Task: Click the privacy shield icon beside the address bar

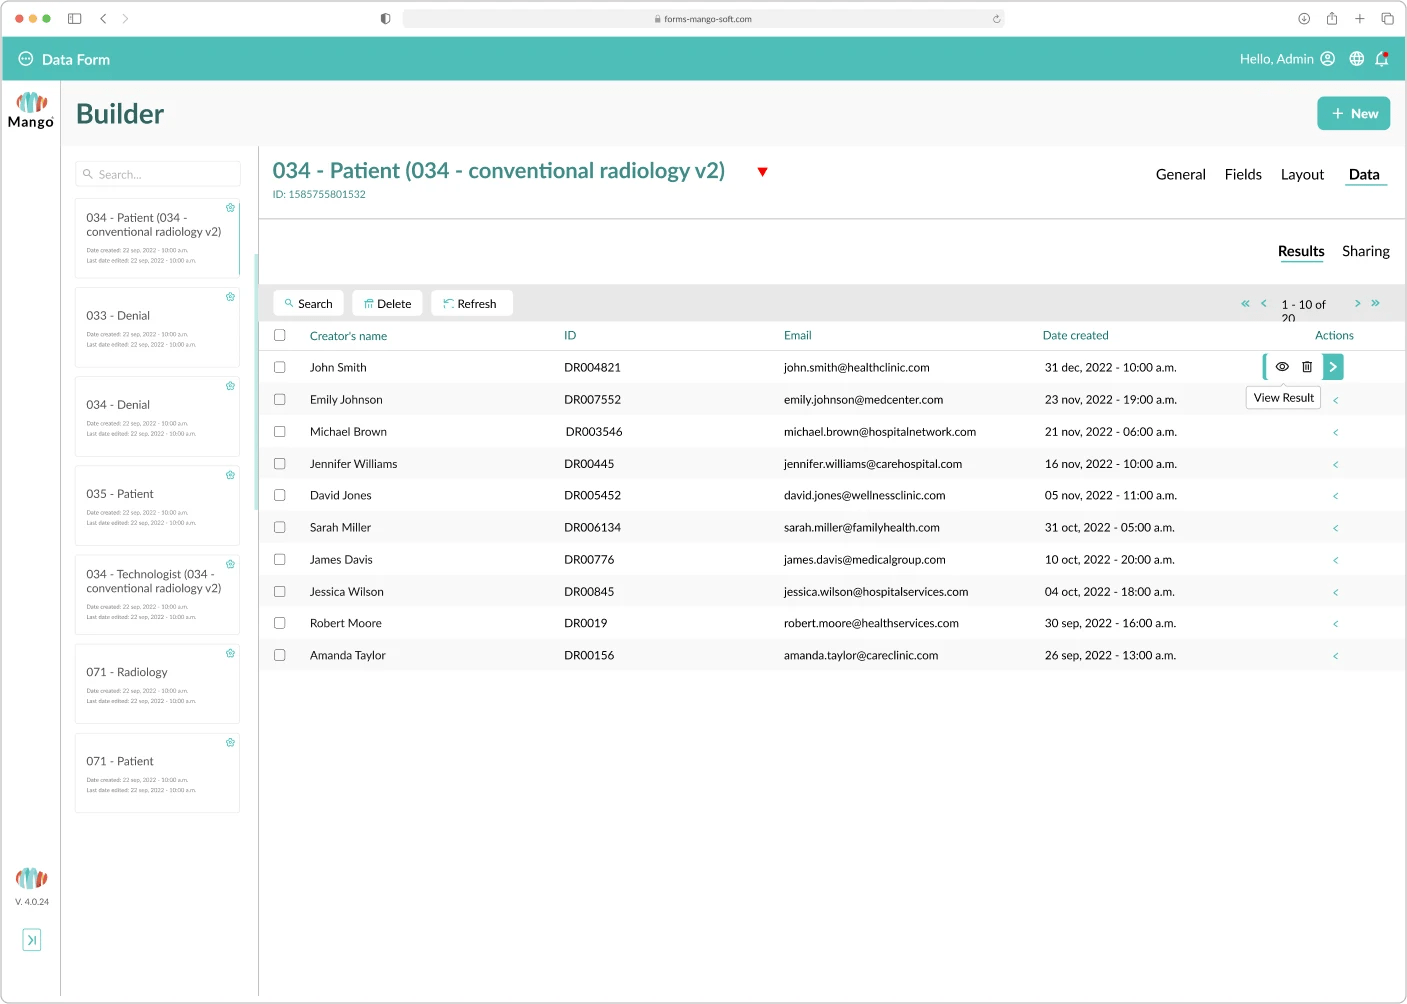Action: coord(386,18)
